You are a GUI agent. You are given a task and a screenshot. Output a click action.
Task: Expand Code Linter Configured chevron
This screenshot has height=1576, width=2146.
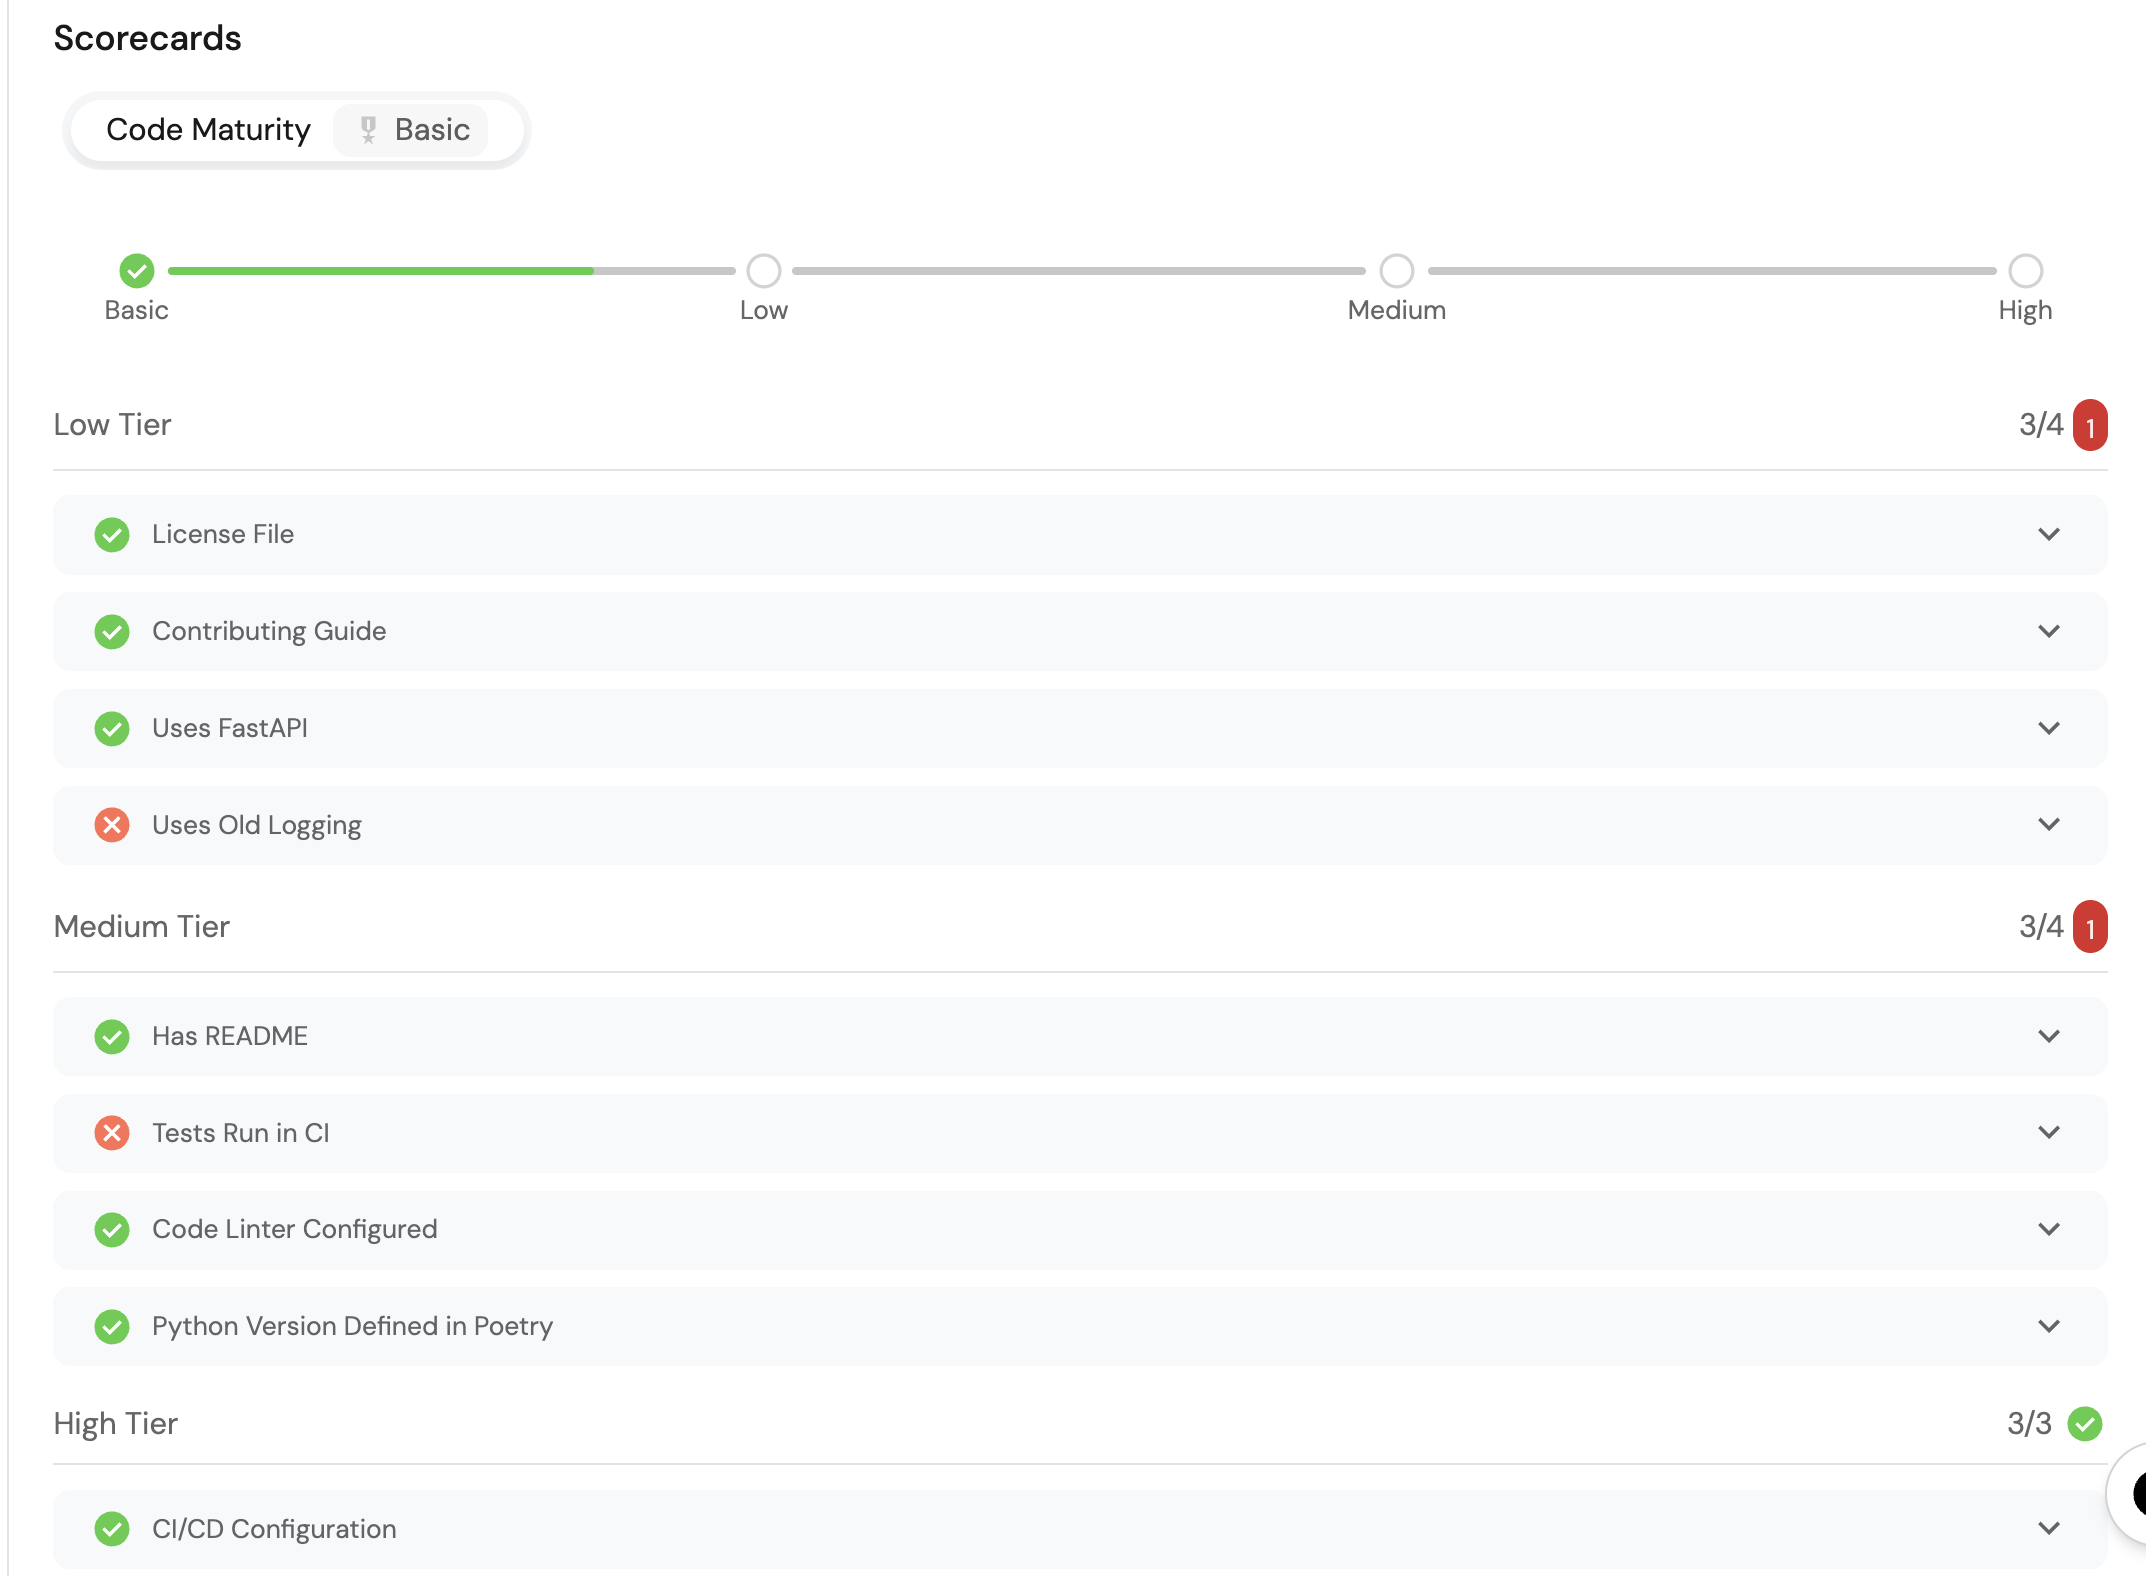(x=2049, y=1230)
